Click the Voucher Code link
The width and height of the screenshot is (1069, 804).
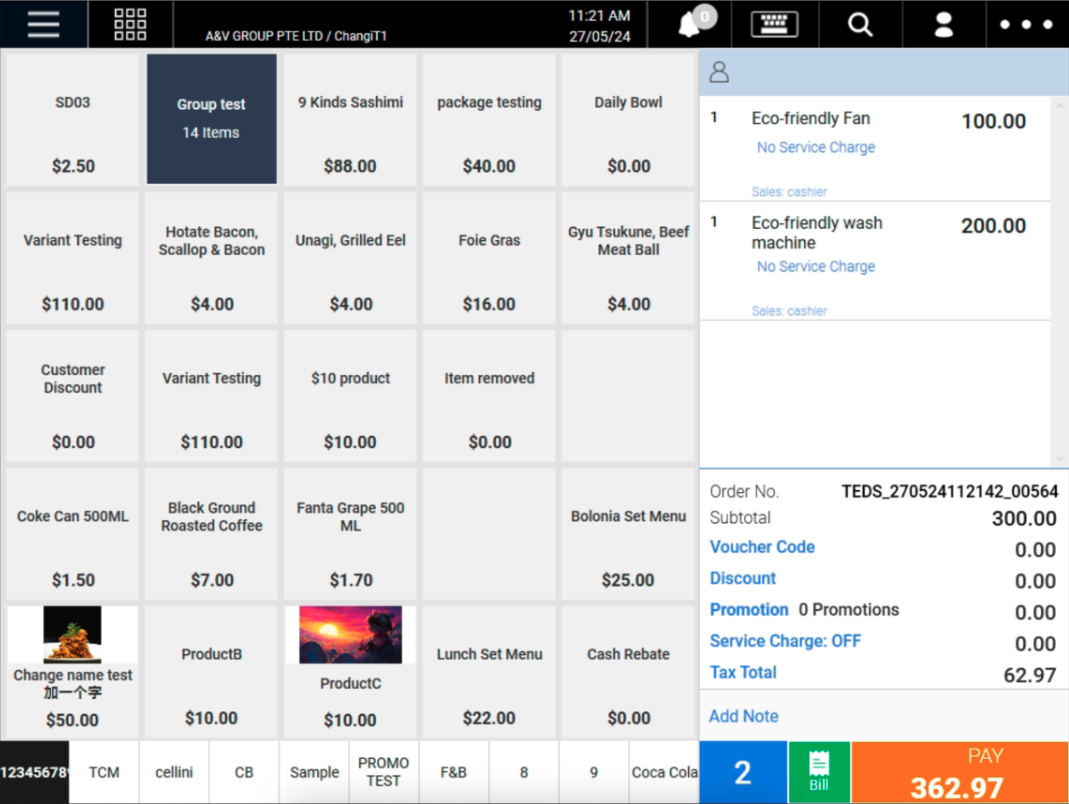click(x=762, y=547)
